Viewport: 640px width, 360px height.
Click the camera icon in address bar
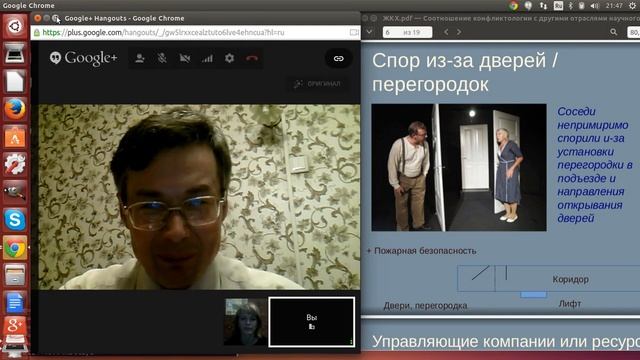(x=354, y=32)
